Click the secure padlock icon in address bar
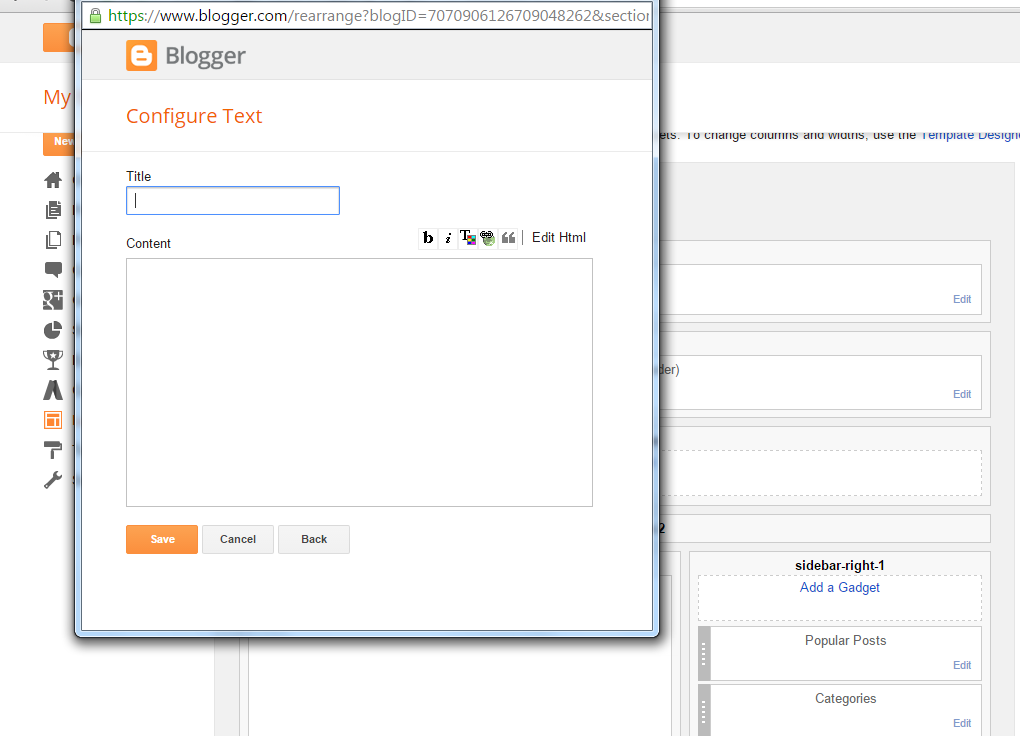 coord(95,16)
